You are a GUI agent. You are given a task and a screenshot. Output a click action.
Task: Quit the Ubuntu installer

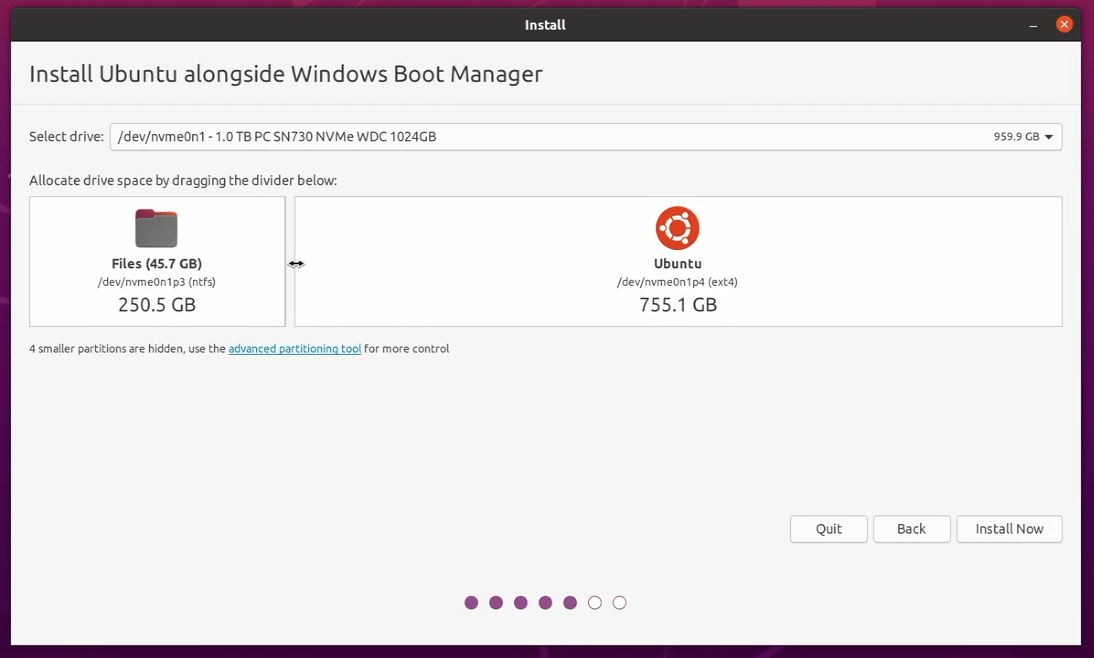(x=828, y=529)
